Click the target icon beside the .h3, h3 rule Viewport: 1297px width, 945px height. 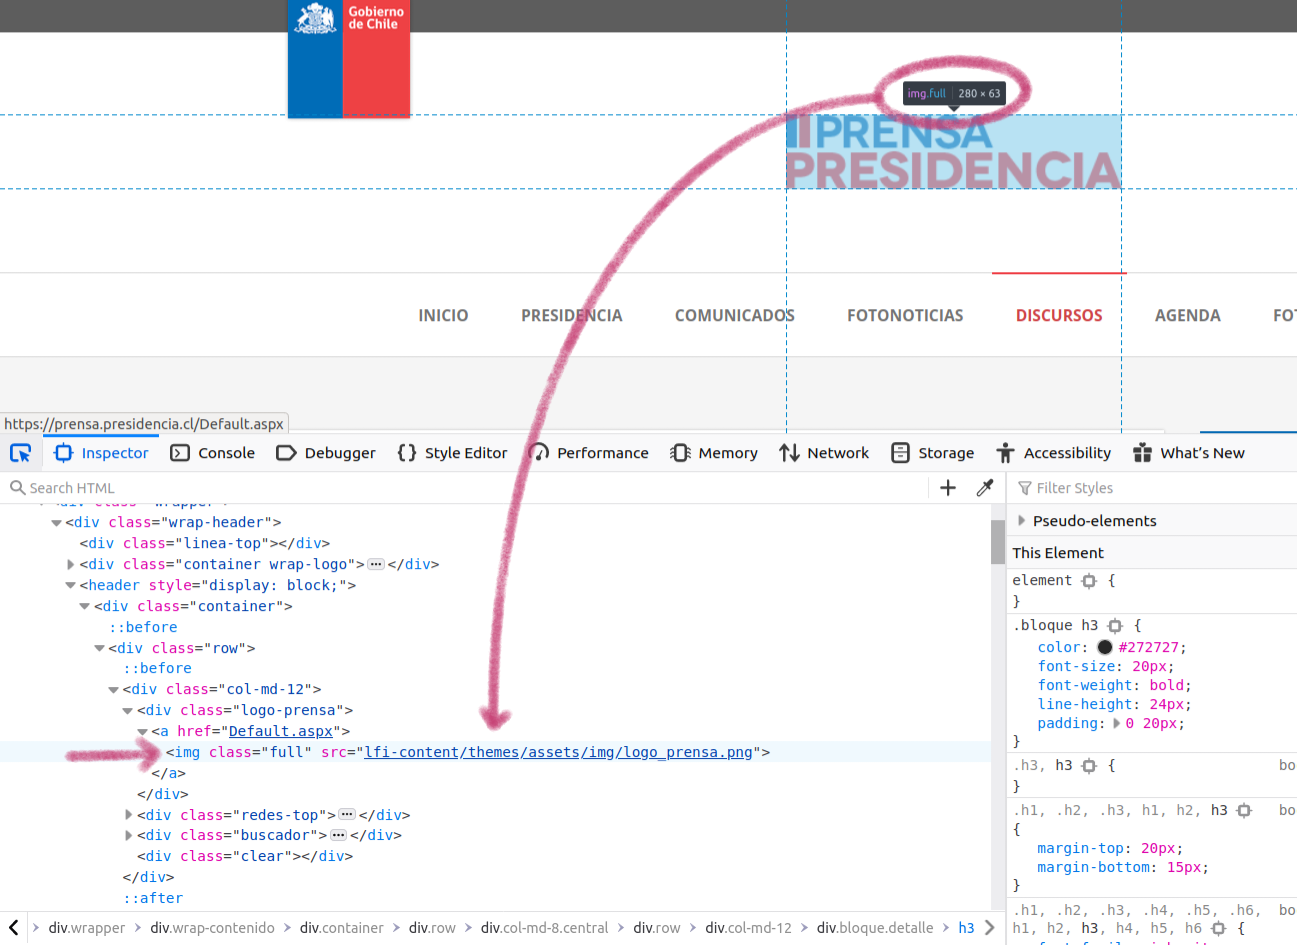click(1089, 765)
